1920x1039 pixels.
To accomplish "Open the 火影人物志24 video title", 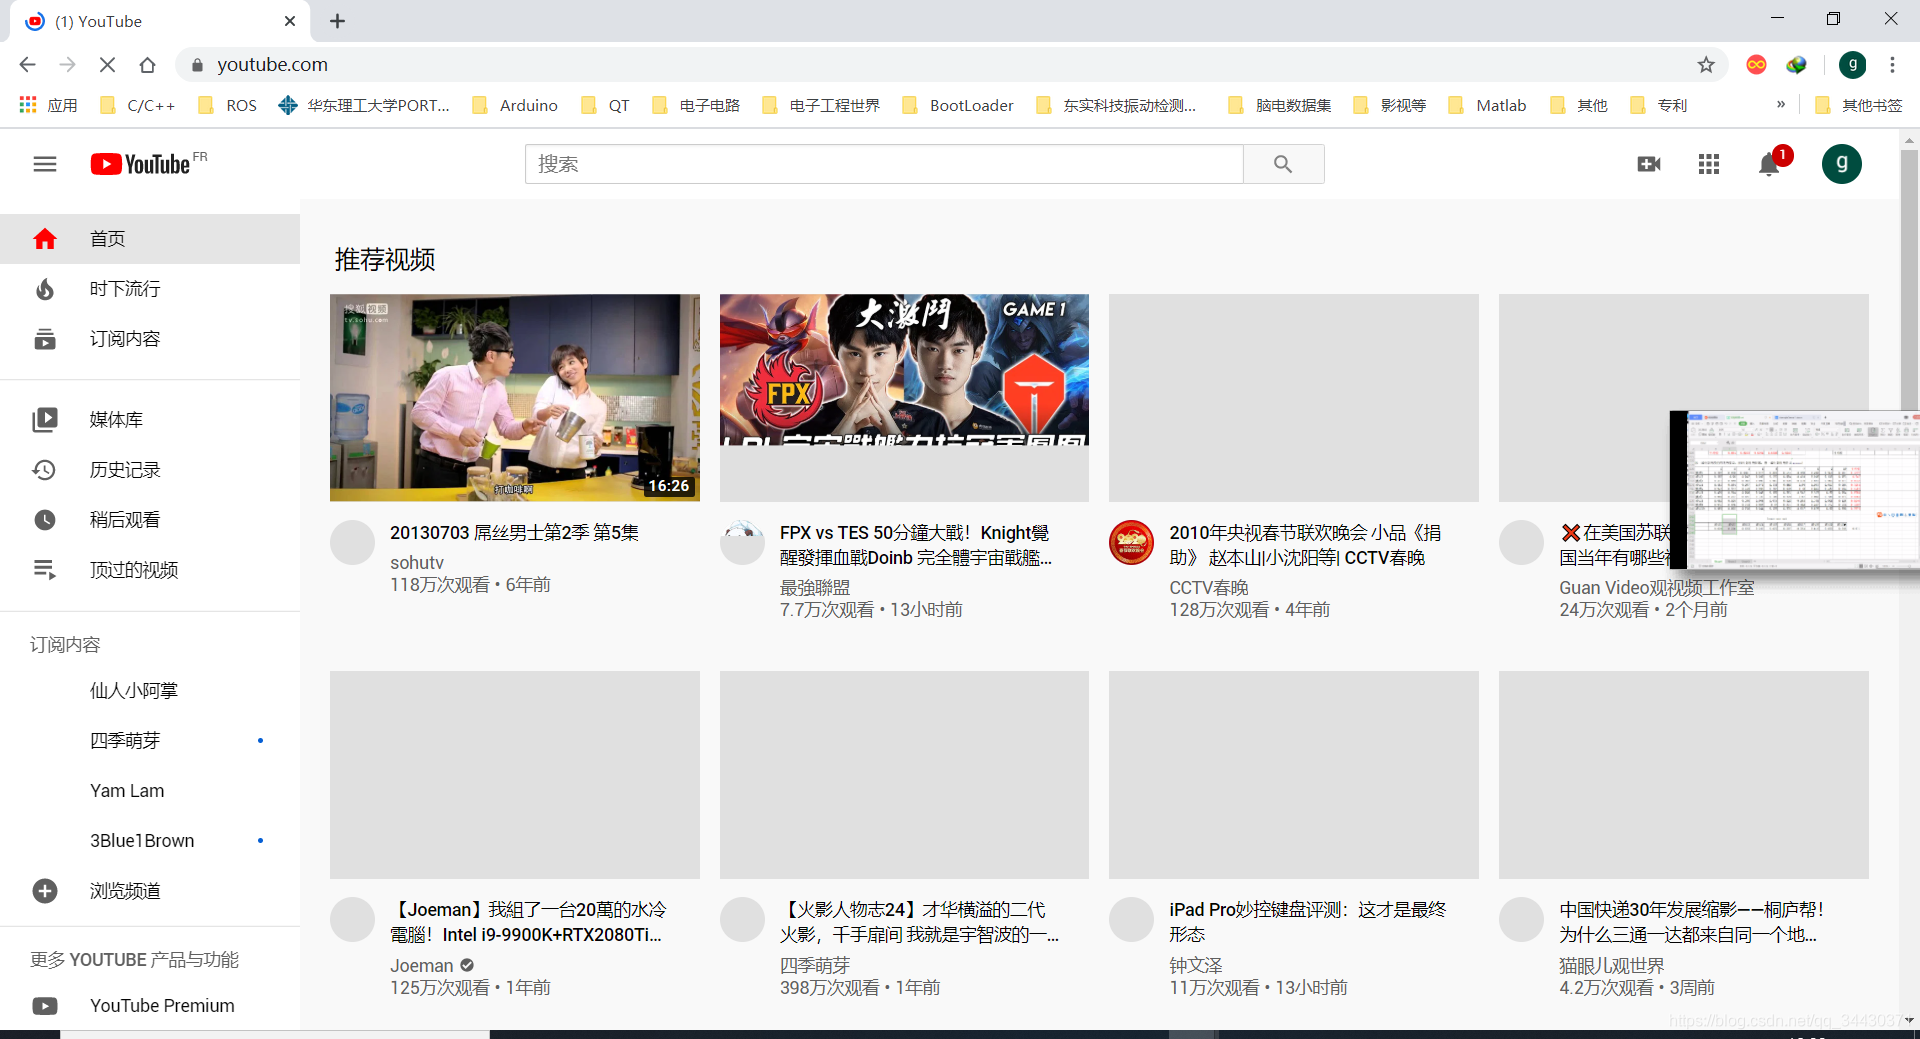I will 920,922.
